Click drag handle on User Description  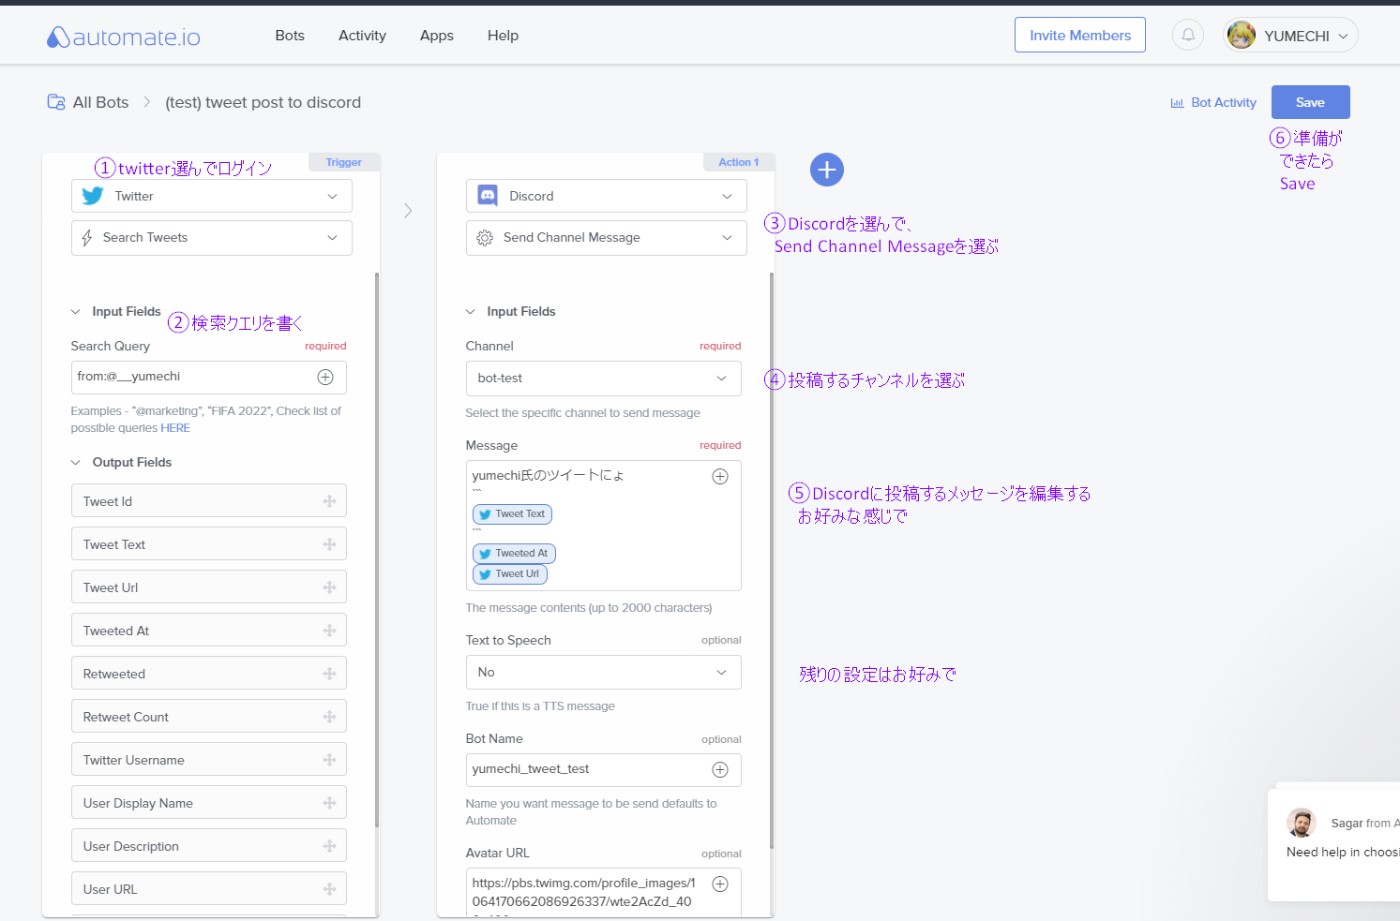click(x=329, y=846)
